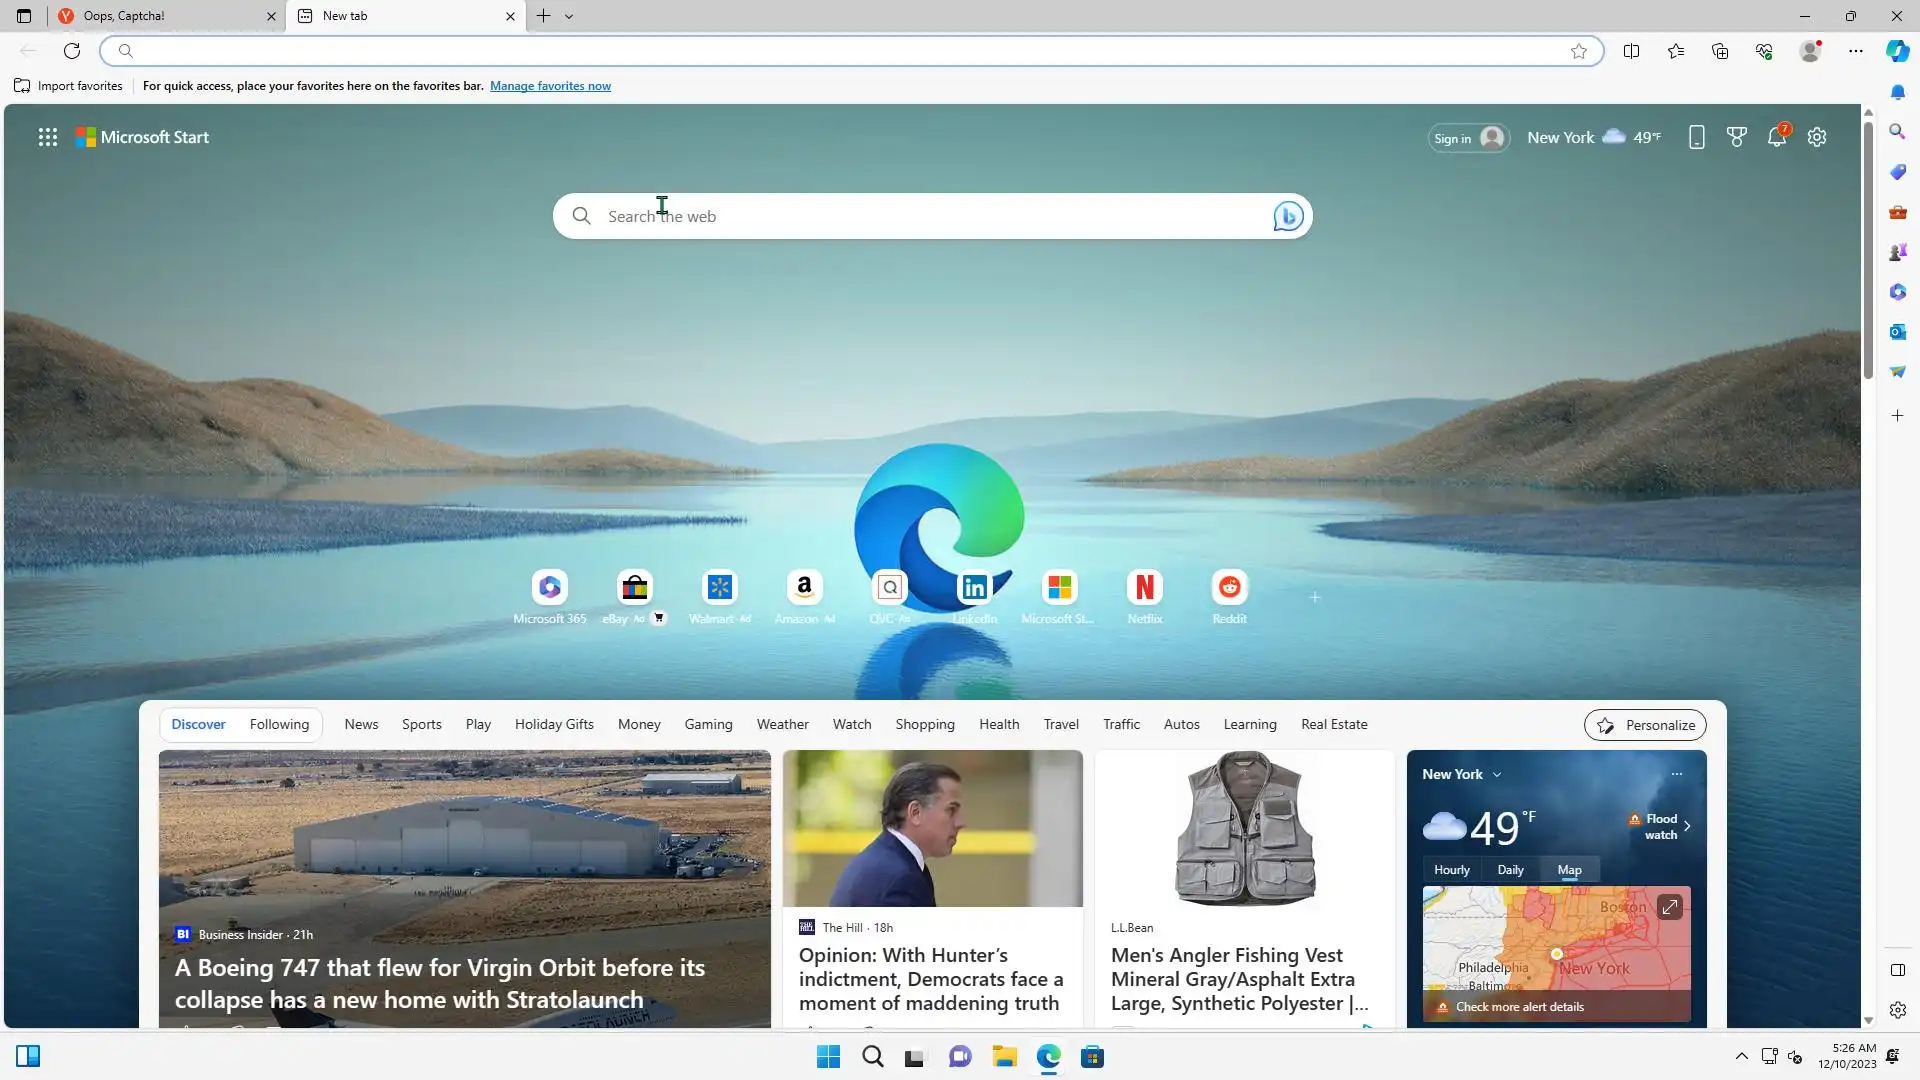The height and width of the screenshot is (1080, 1920).
Task: Click the Manage favorites now link
Action: pyautogui.click(x=550, y=86)
